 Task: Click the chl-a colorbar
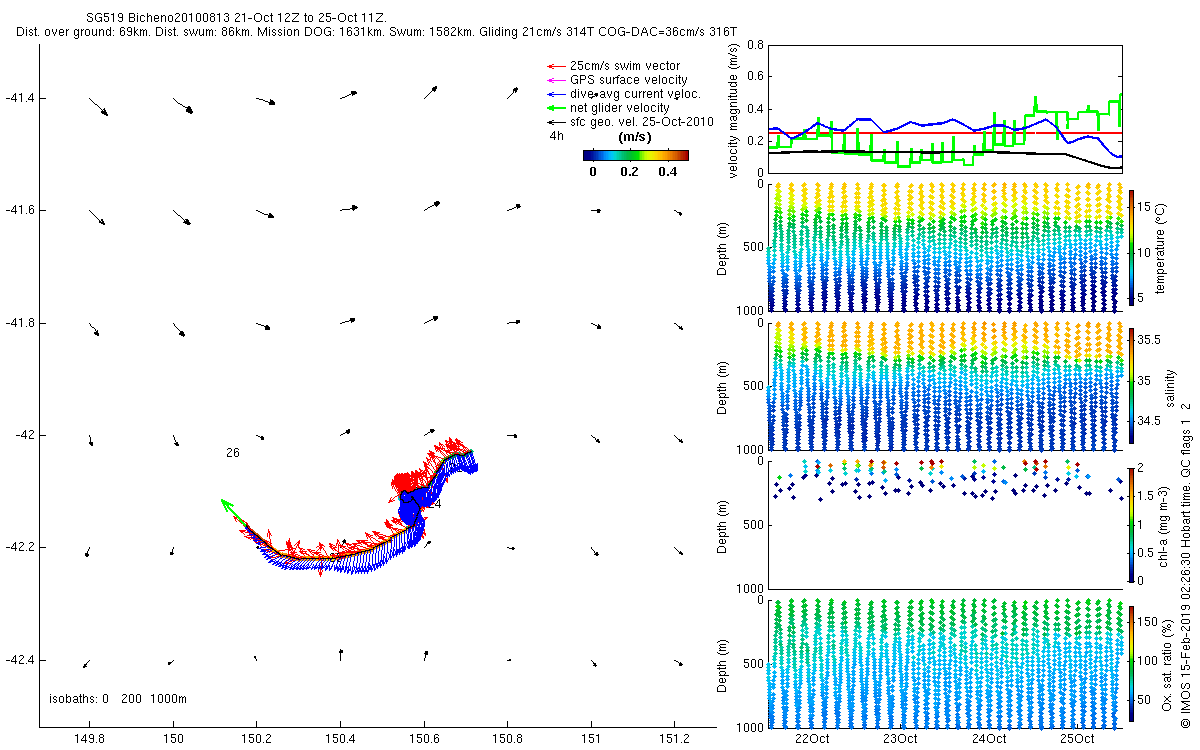click(x=1133, y=524)
